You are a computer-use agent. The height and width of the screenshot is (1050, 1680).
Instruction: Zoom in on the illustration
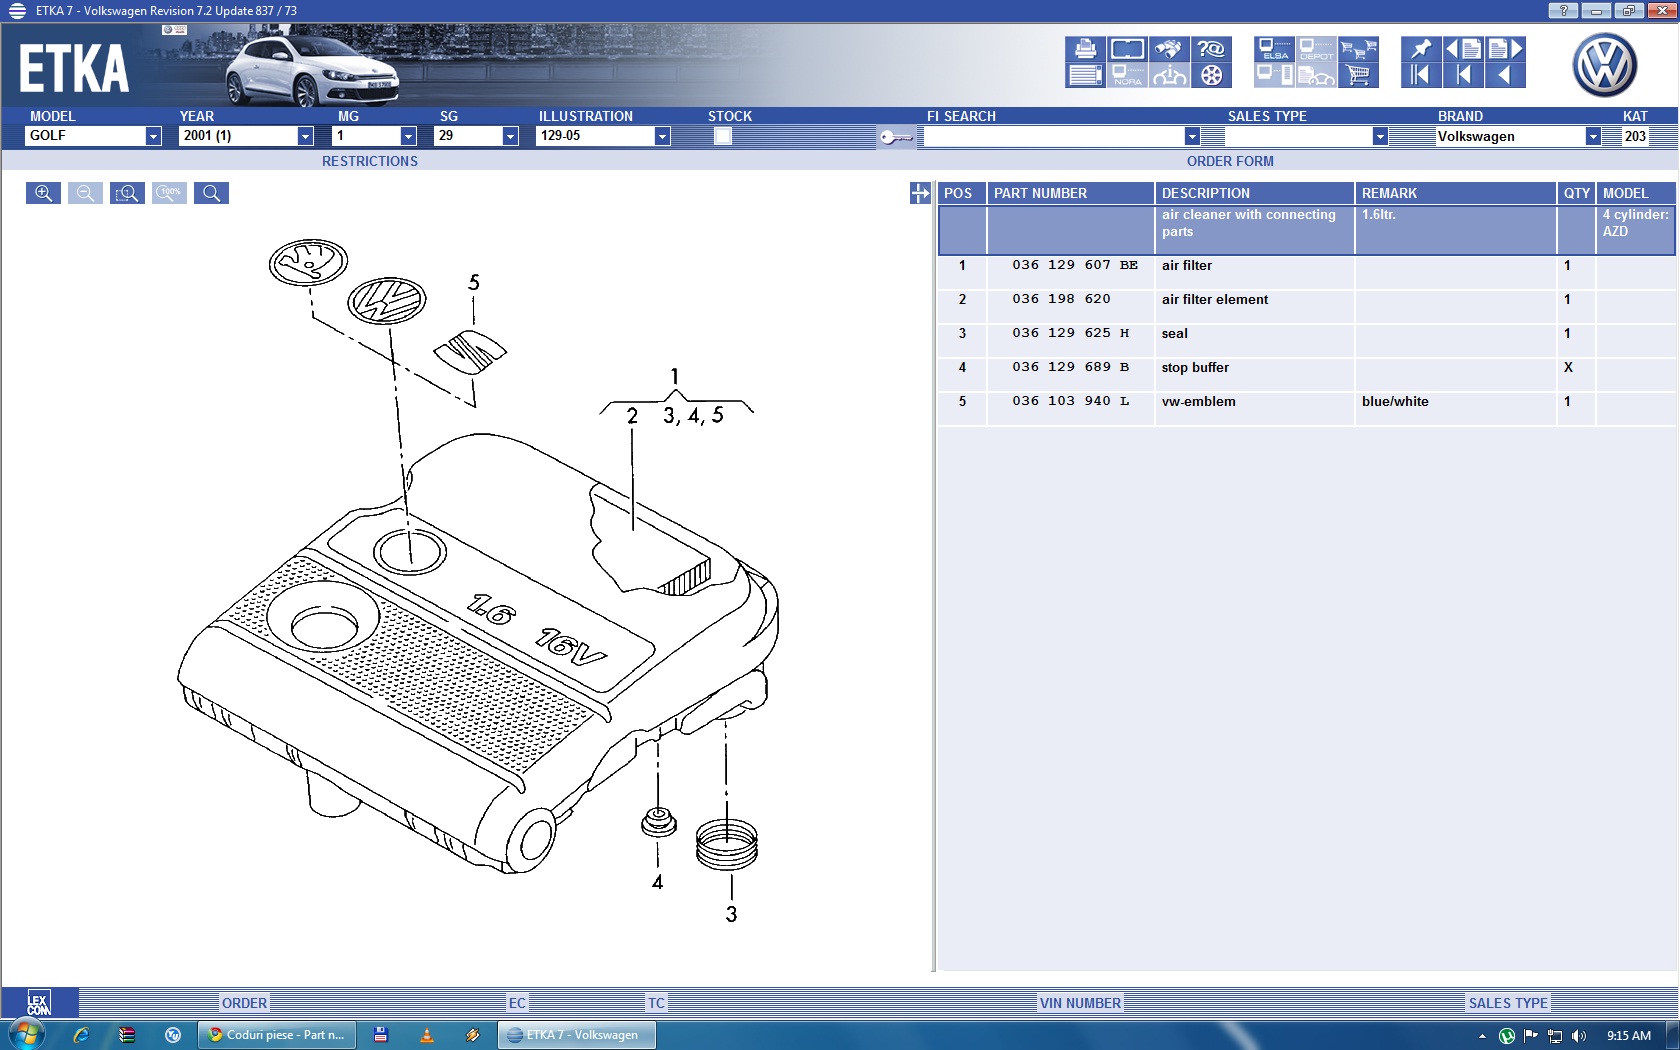coord(43,193)
